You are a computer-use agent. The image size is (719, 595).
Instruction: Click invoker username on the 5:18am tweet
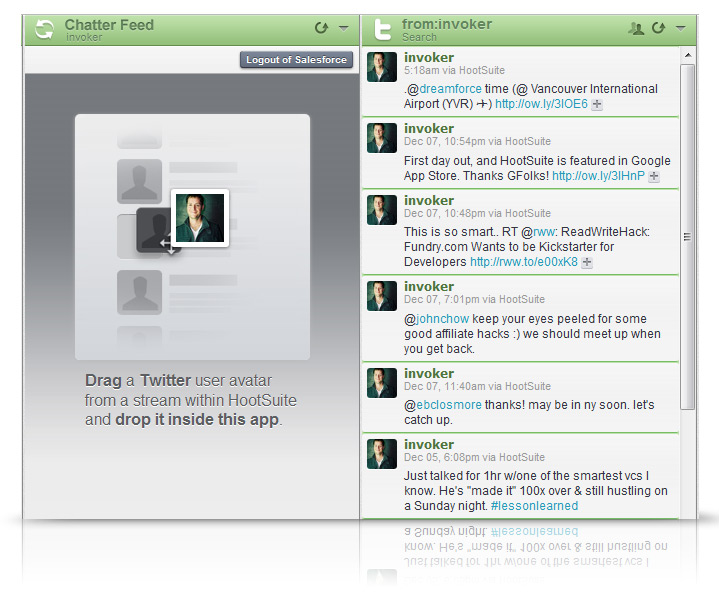[x=429, y=57]
